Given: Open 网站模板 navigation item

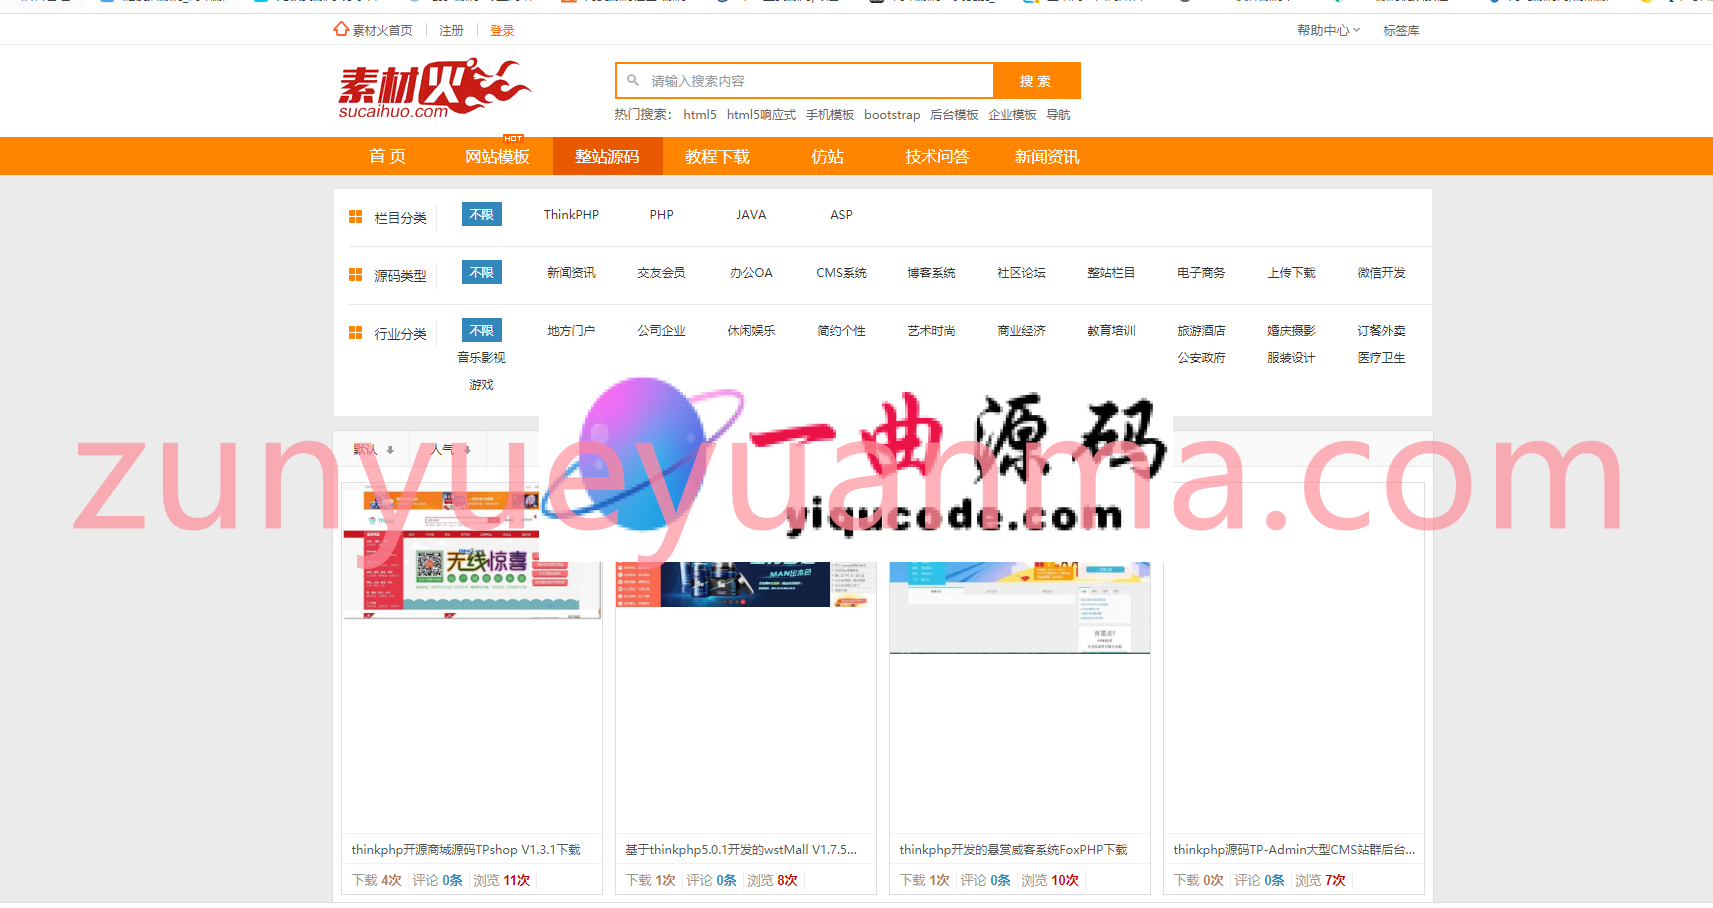Looking at the screenshot, I should 497,156.
